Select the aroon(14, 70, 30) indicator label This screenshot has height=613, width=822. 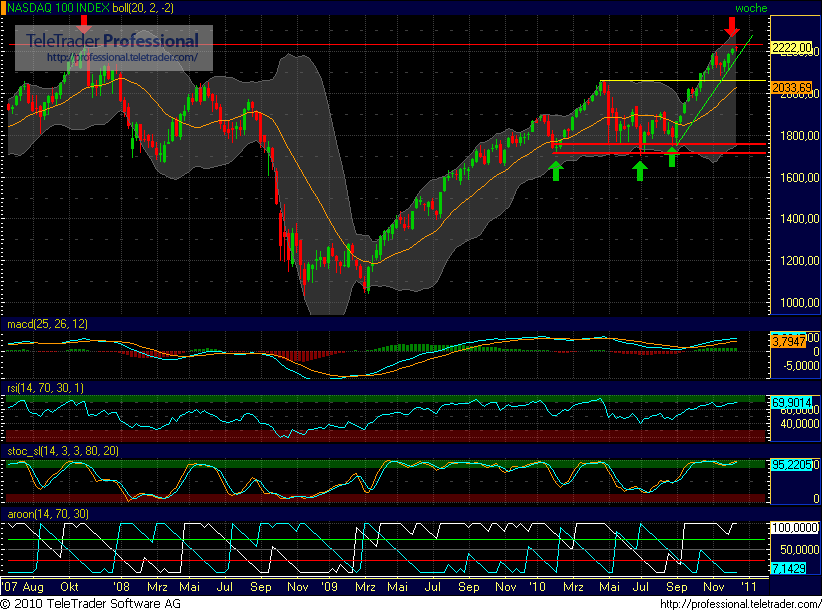click(x=48, y=514)
